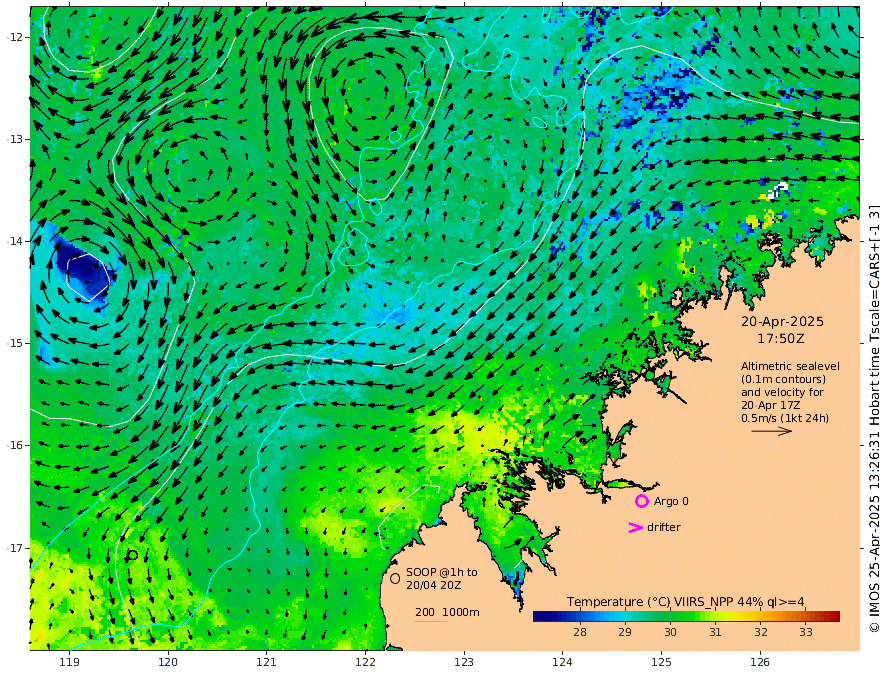Click the '17:50Z' time label
The height and width of the screenshot is (680, 880).
click(x=781, y=339)
